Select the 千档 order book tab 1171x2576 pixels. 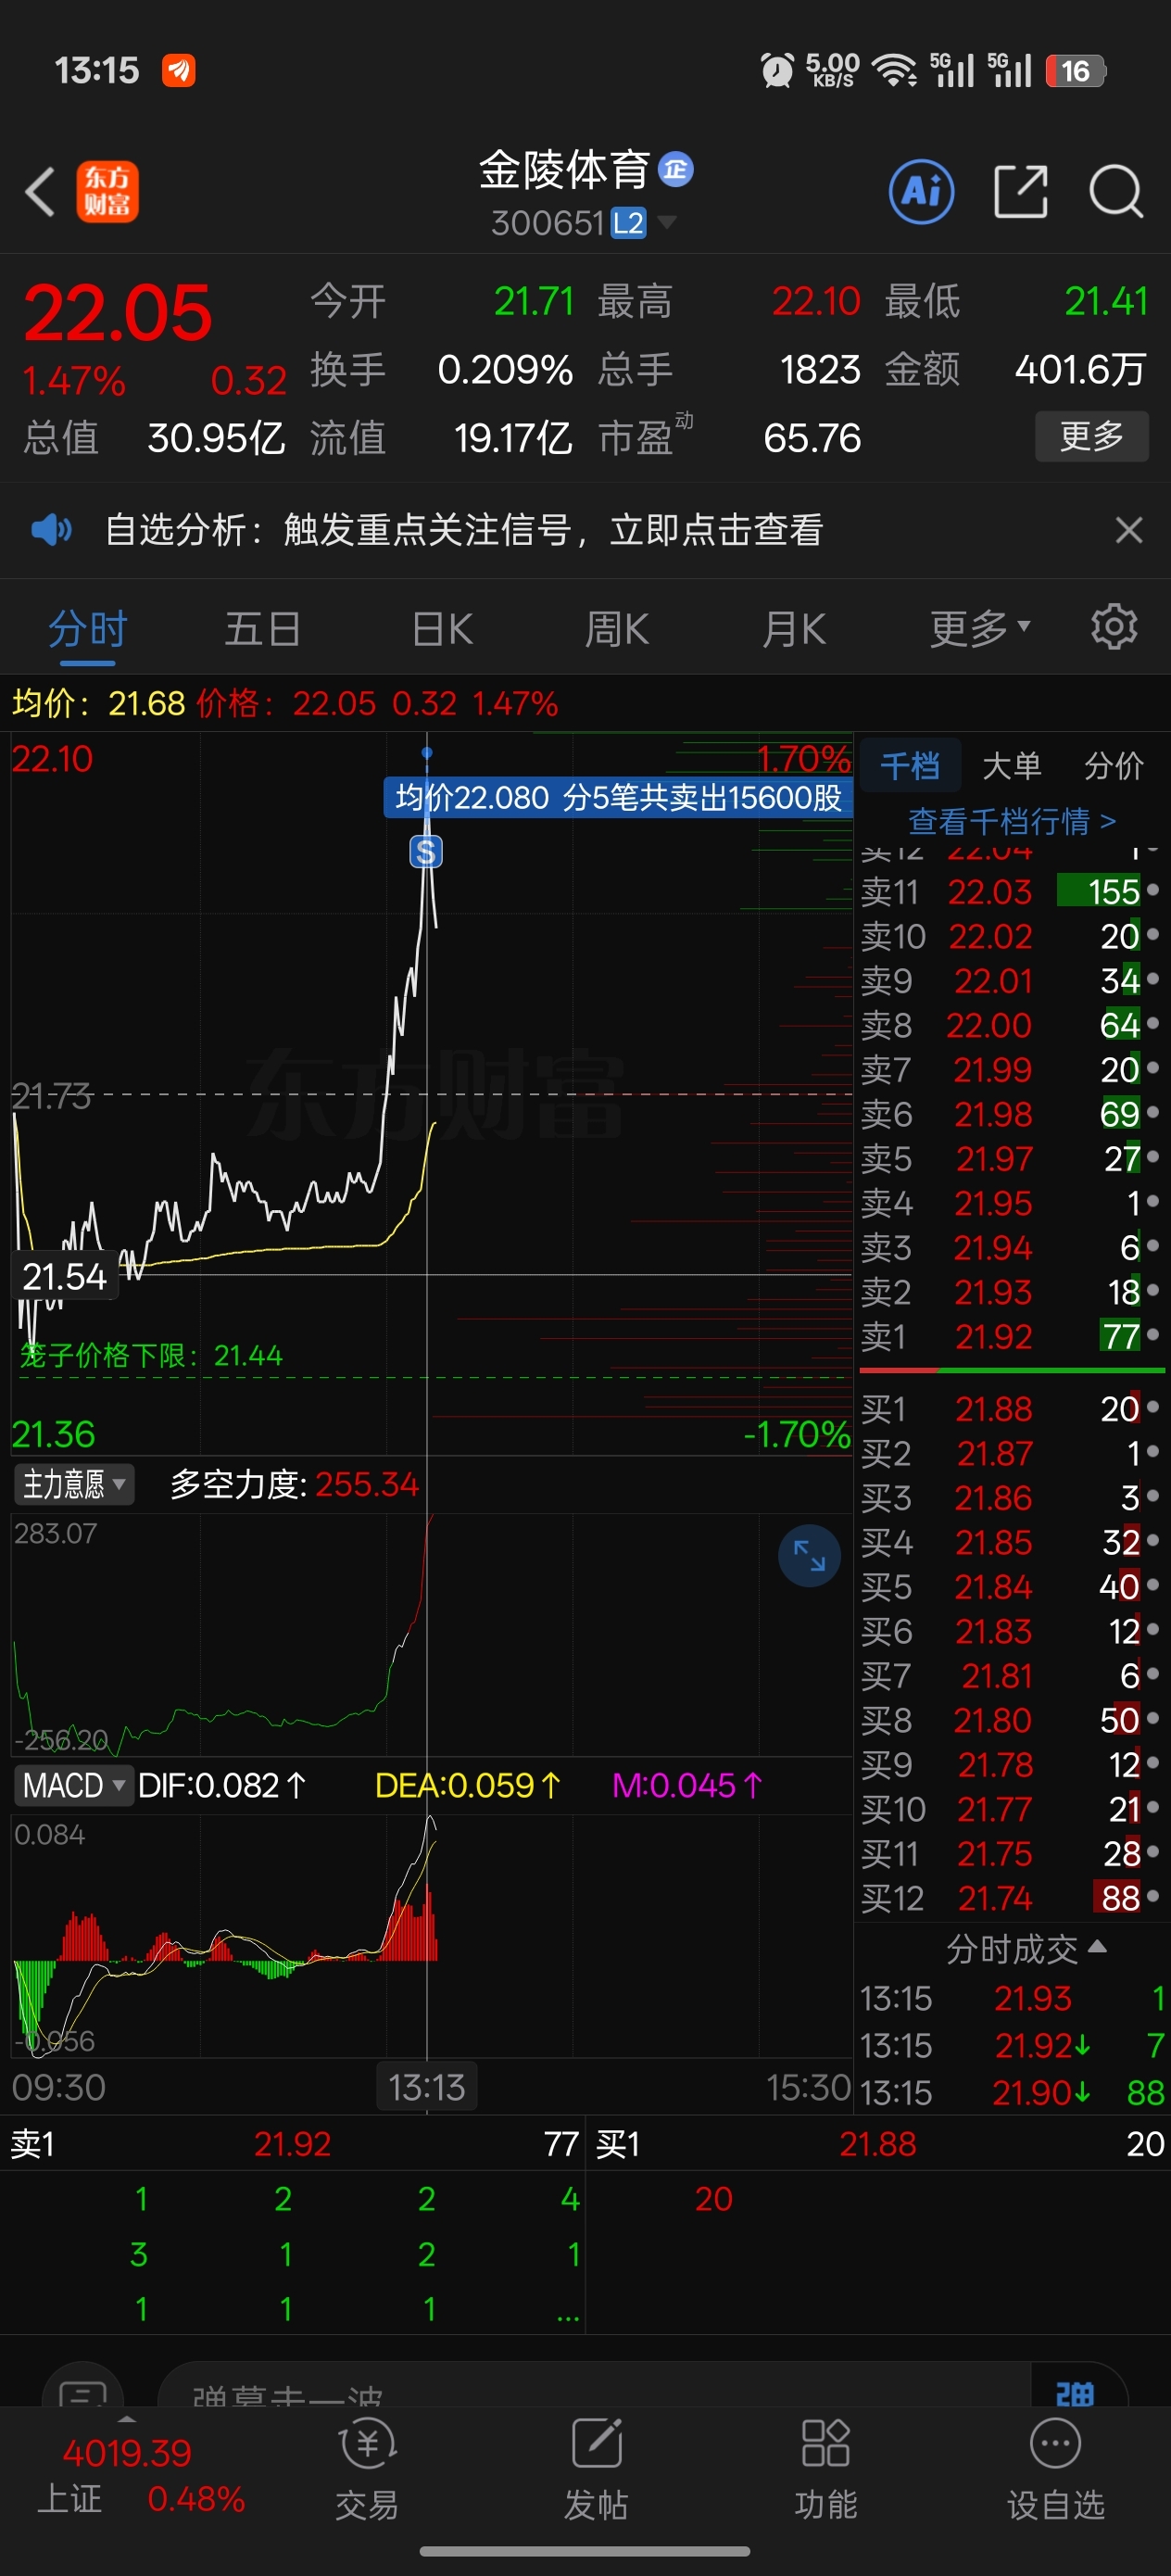coord(910,766)
